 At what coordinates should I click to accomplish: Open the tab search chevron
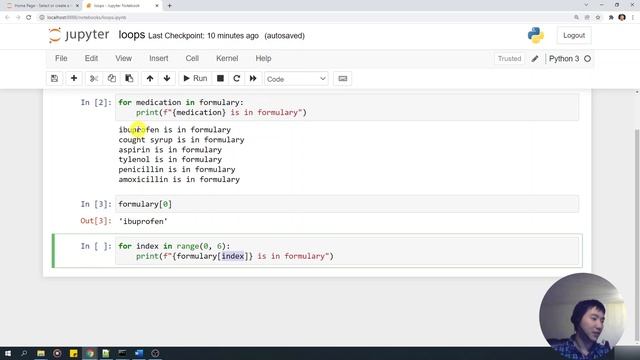586,5
